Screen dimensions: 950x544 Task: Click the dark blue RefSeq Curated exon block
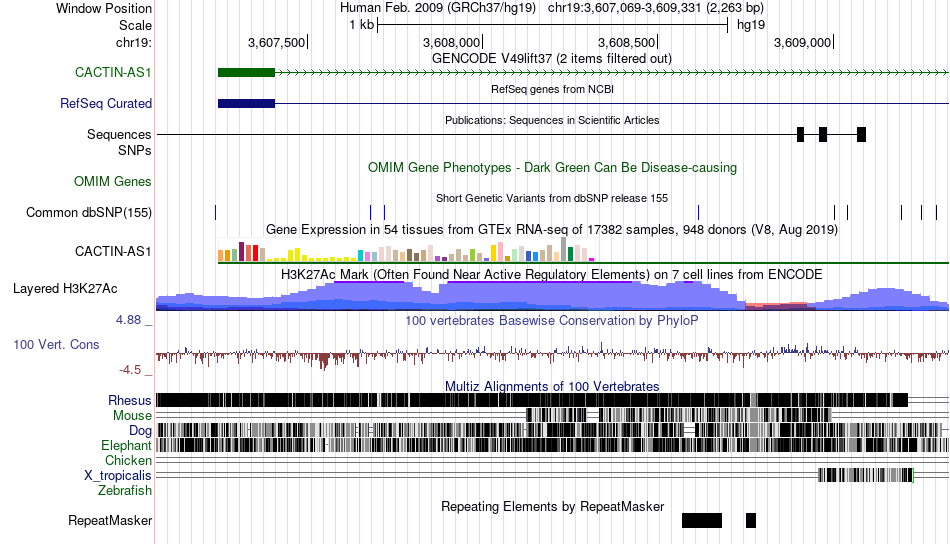coord(247,104)
